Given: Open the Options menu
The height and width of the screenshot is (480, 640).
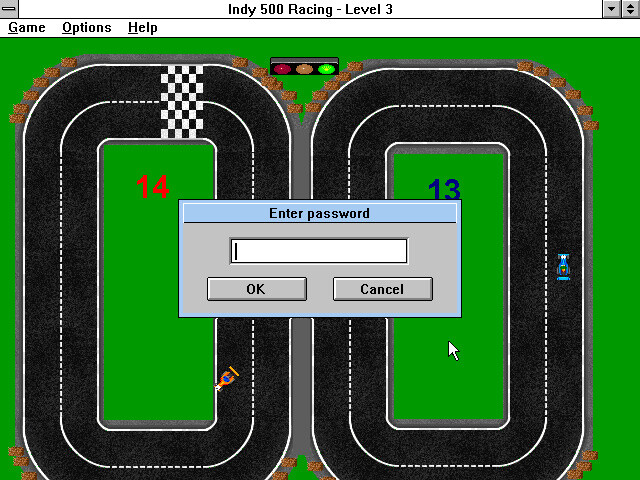Looking at the screenshot, I should [87, 28].
